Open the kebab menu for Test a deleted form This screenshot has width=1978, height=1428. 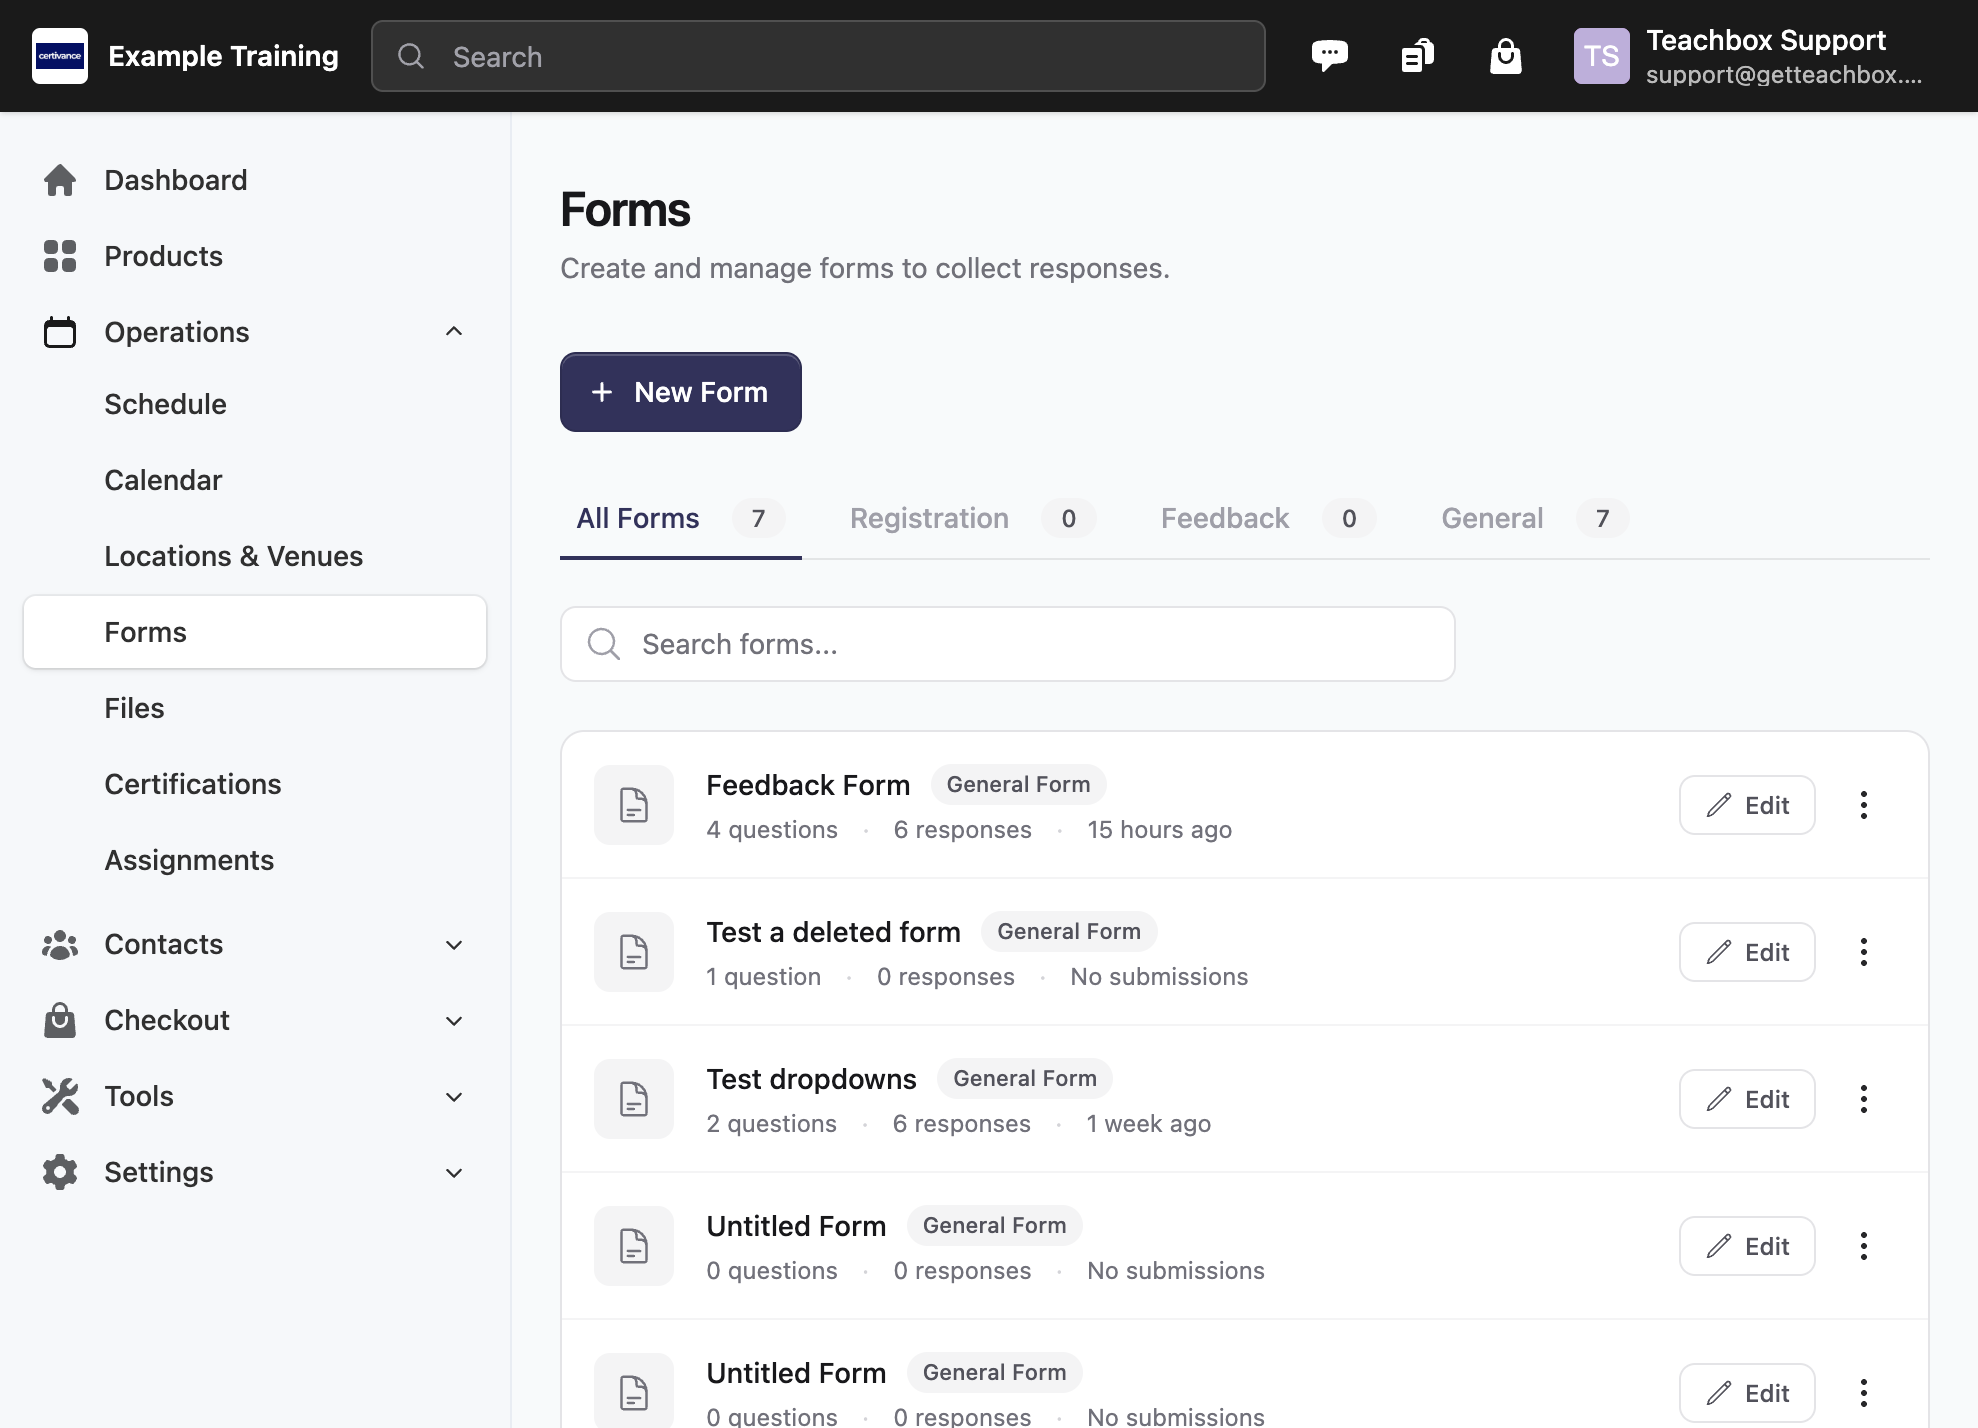tap(1863, 952)
